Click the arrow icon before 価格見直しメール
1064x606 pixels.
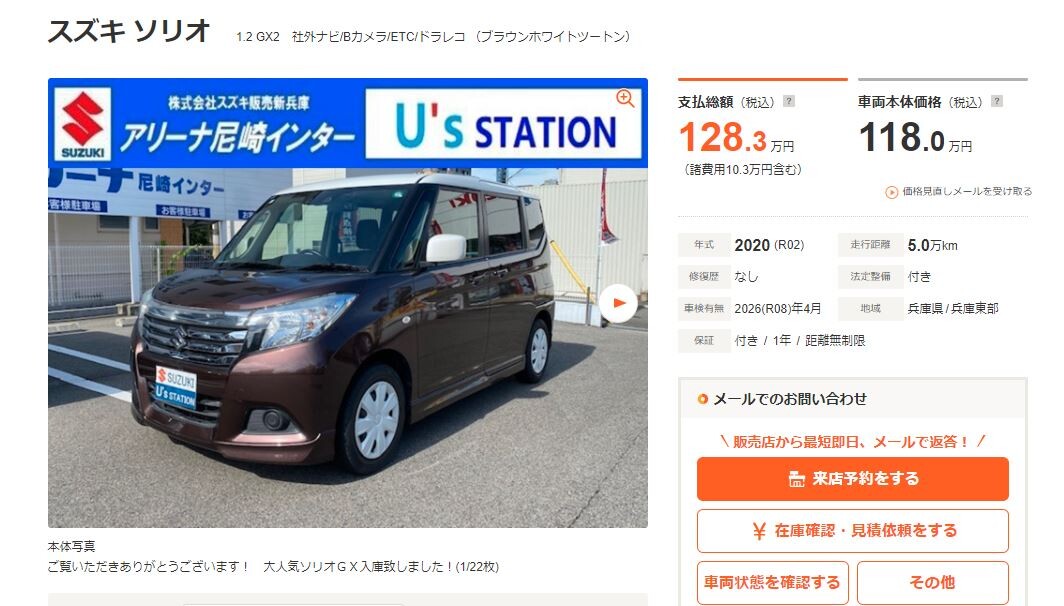pyautogui.click(x=892, y=192)
